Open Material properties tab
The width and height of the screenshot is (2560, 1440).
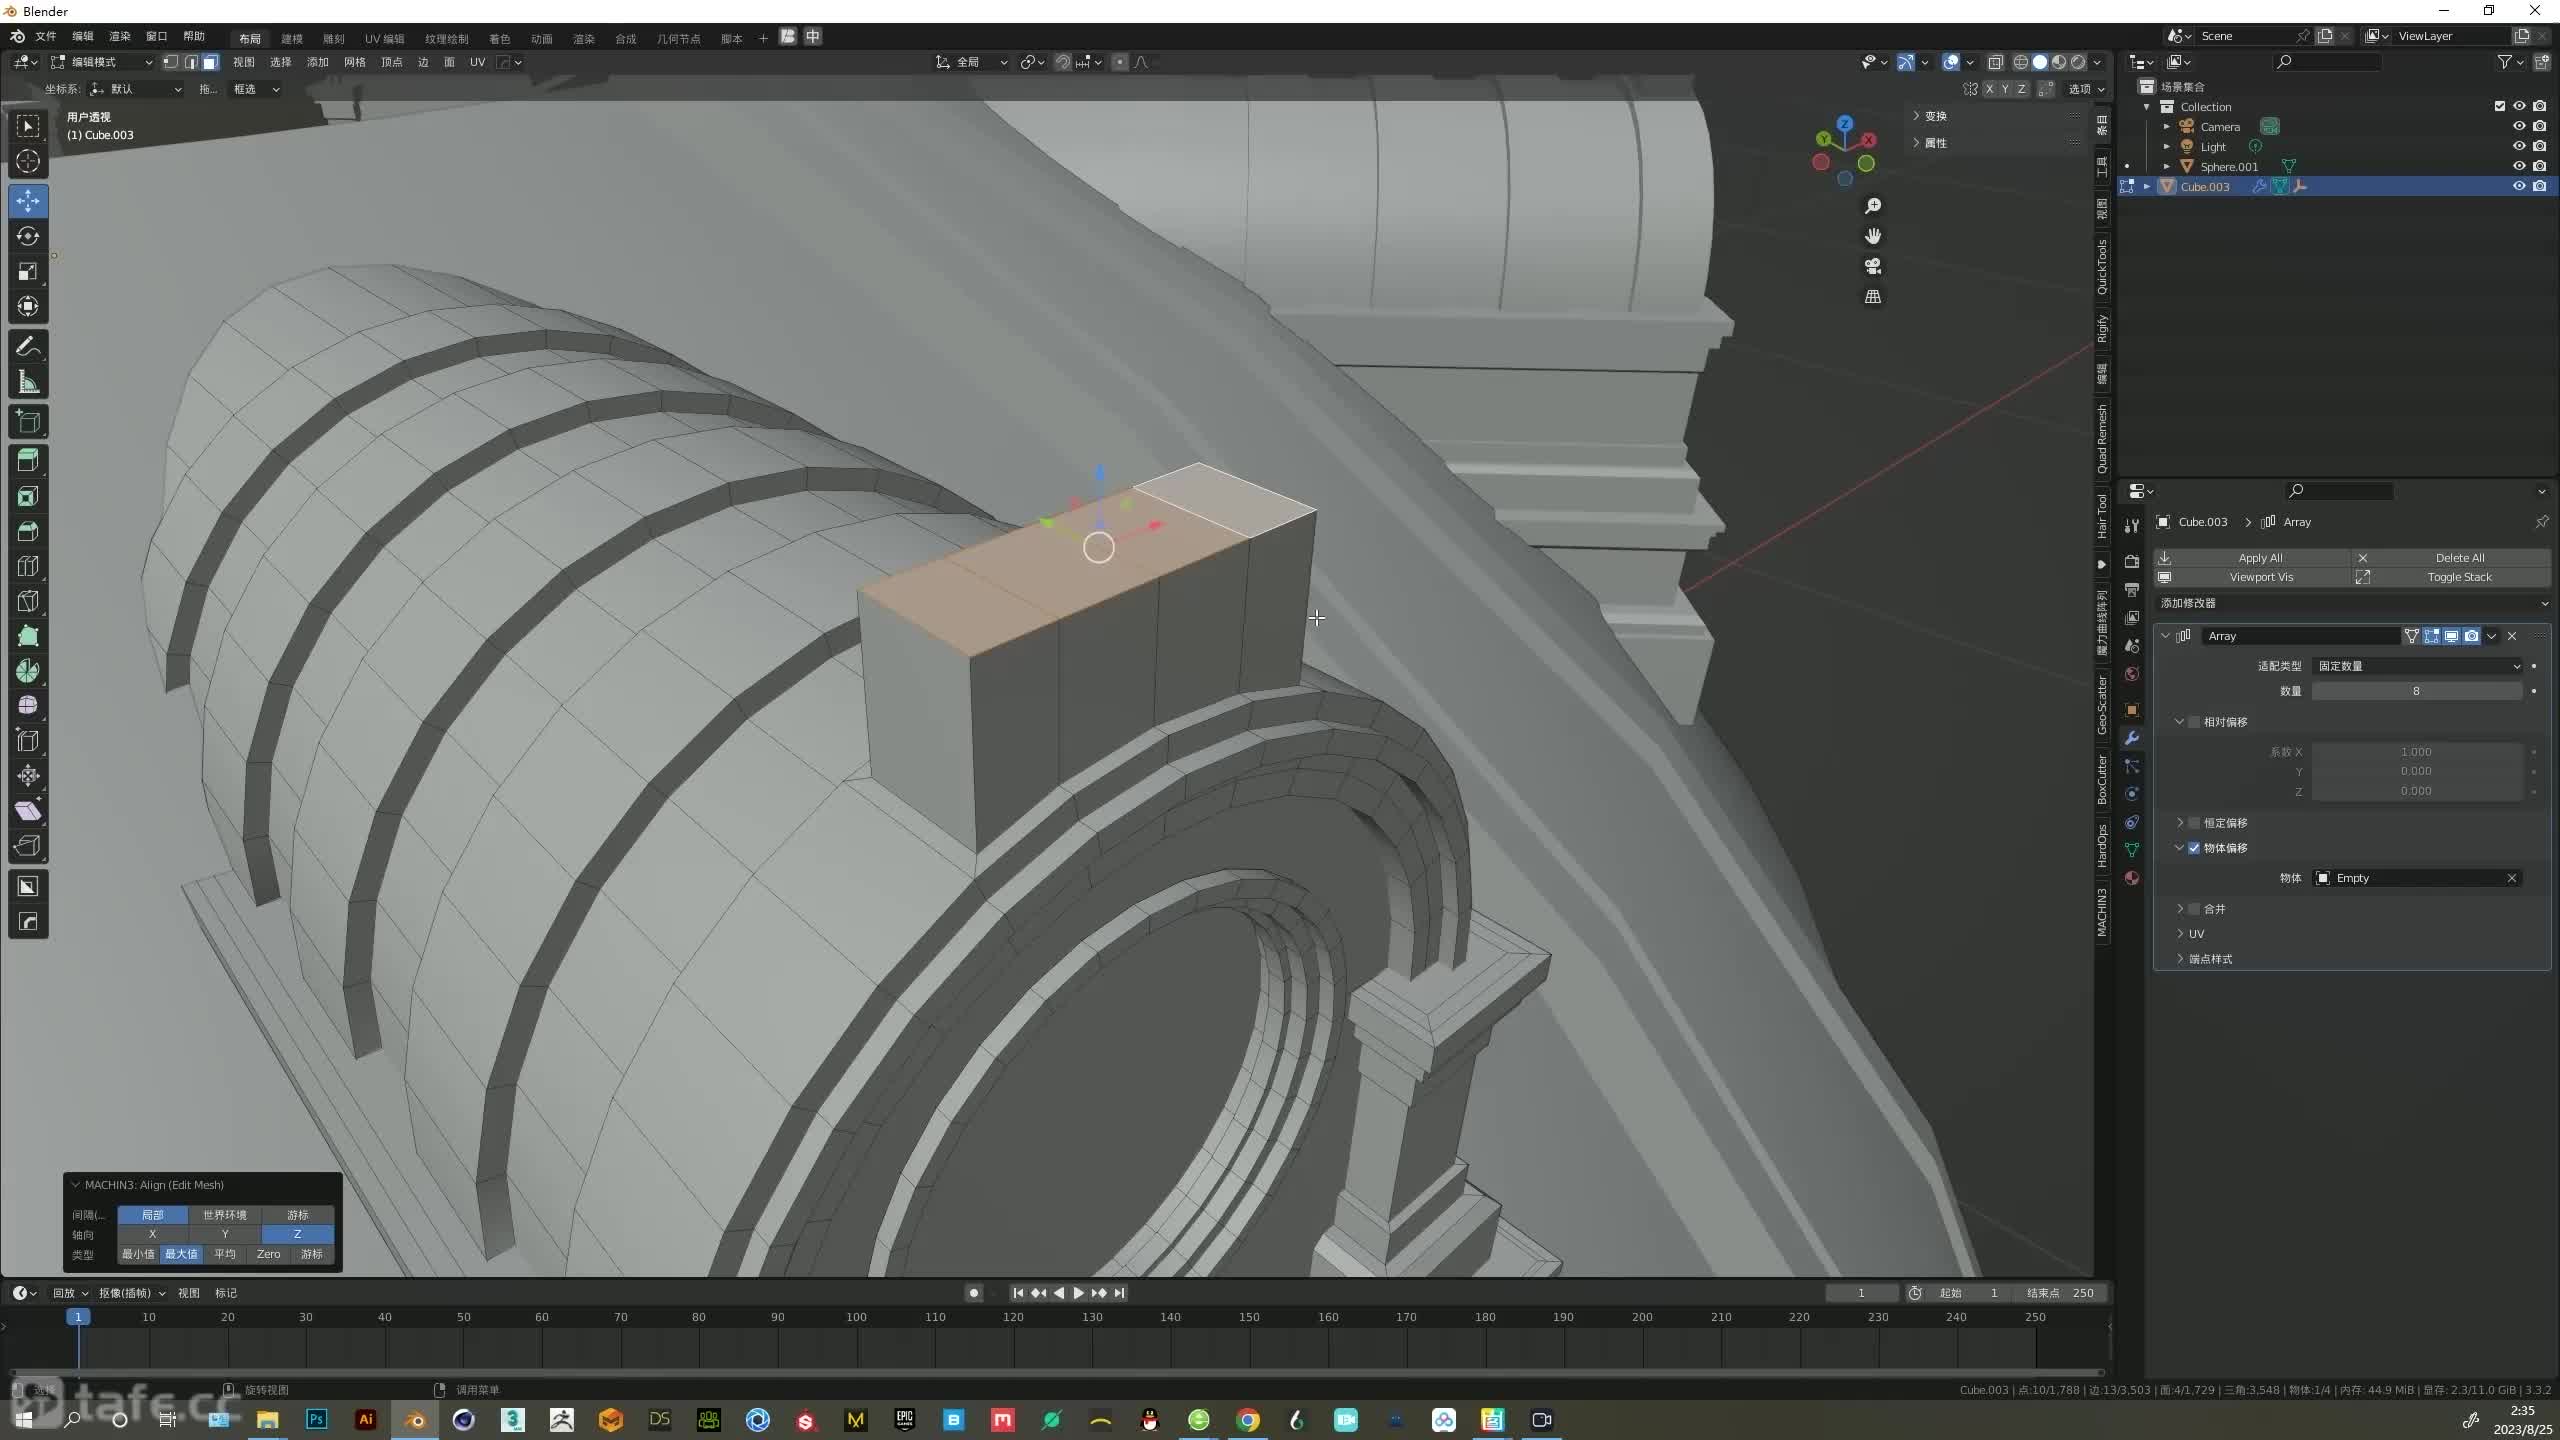pyautogui.click(x=2132, y=878)
